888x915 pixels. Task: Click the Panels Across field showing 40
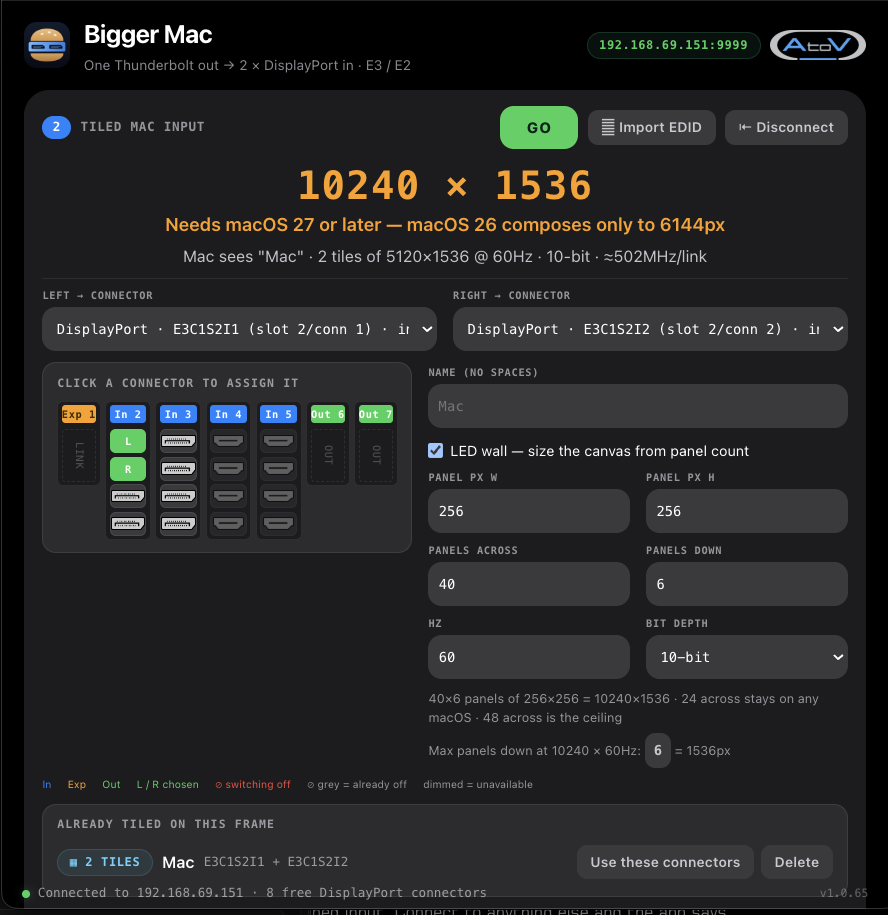[x=529, y=584]
